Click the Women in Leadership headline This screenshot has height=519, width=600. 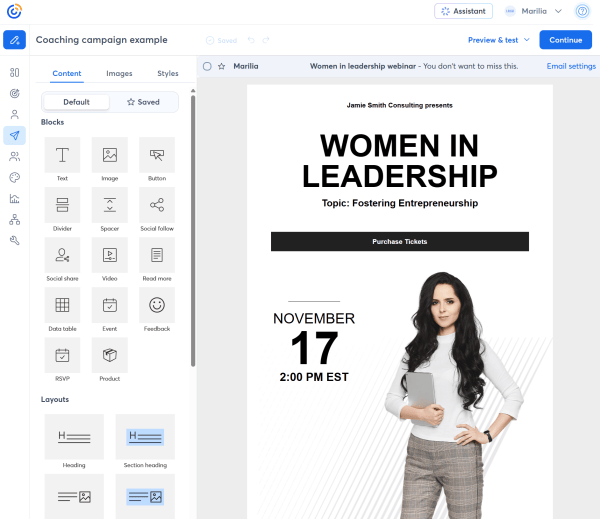coord(400,161)
